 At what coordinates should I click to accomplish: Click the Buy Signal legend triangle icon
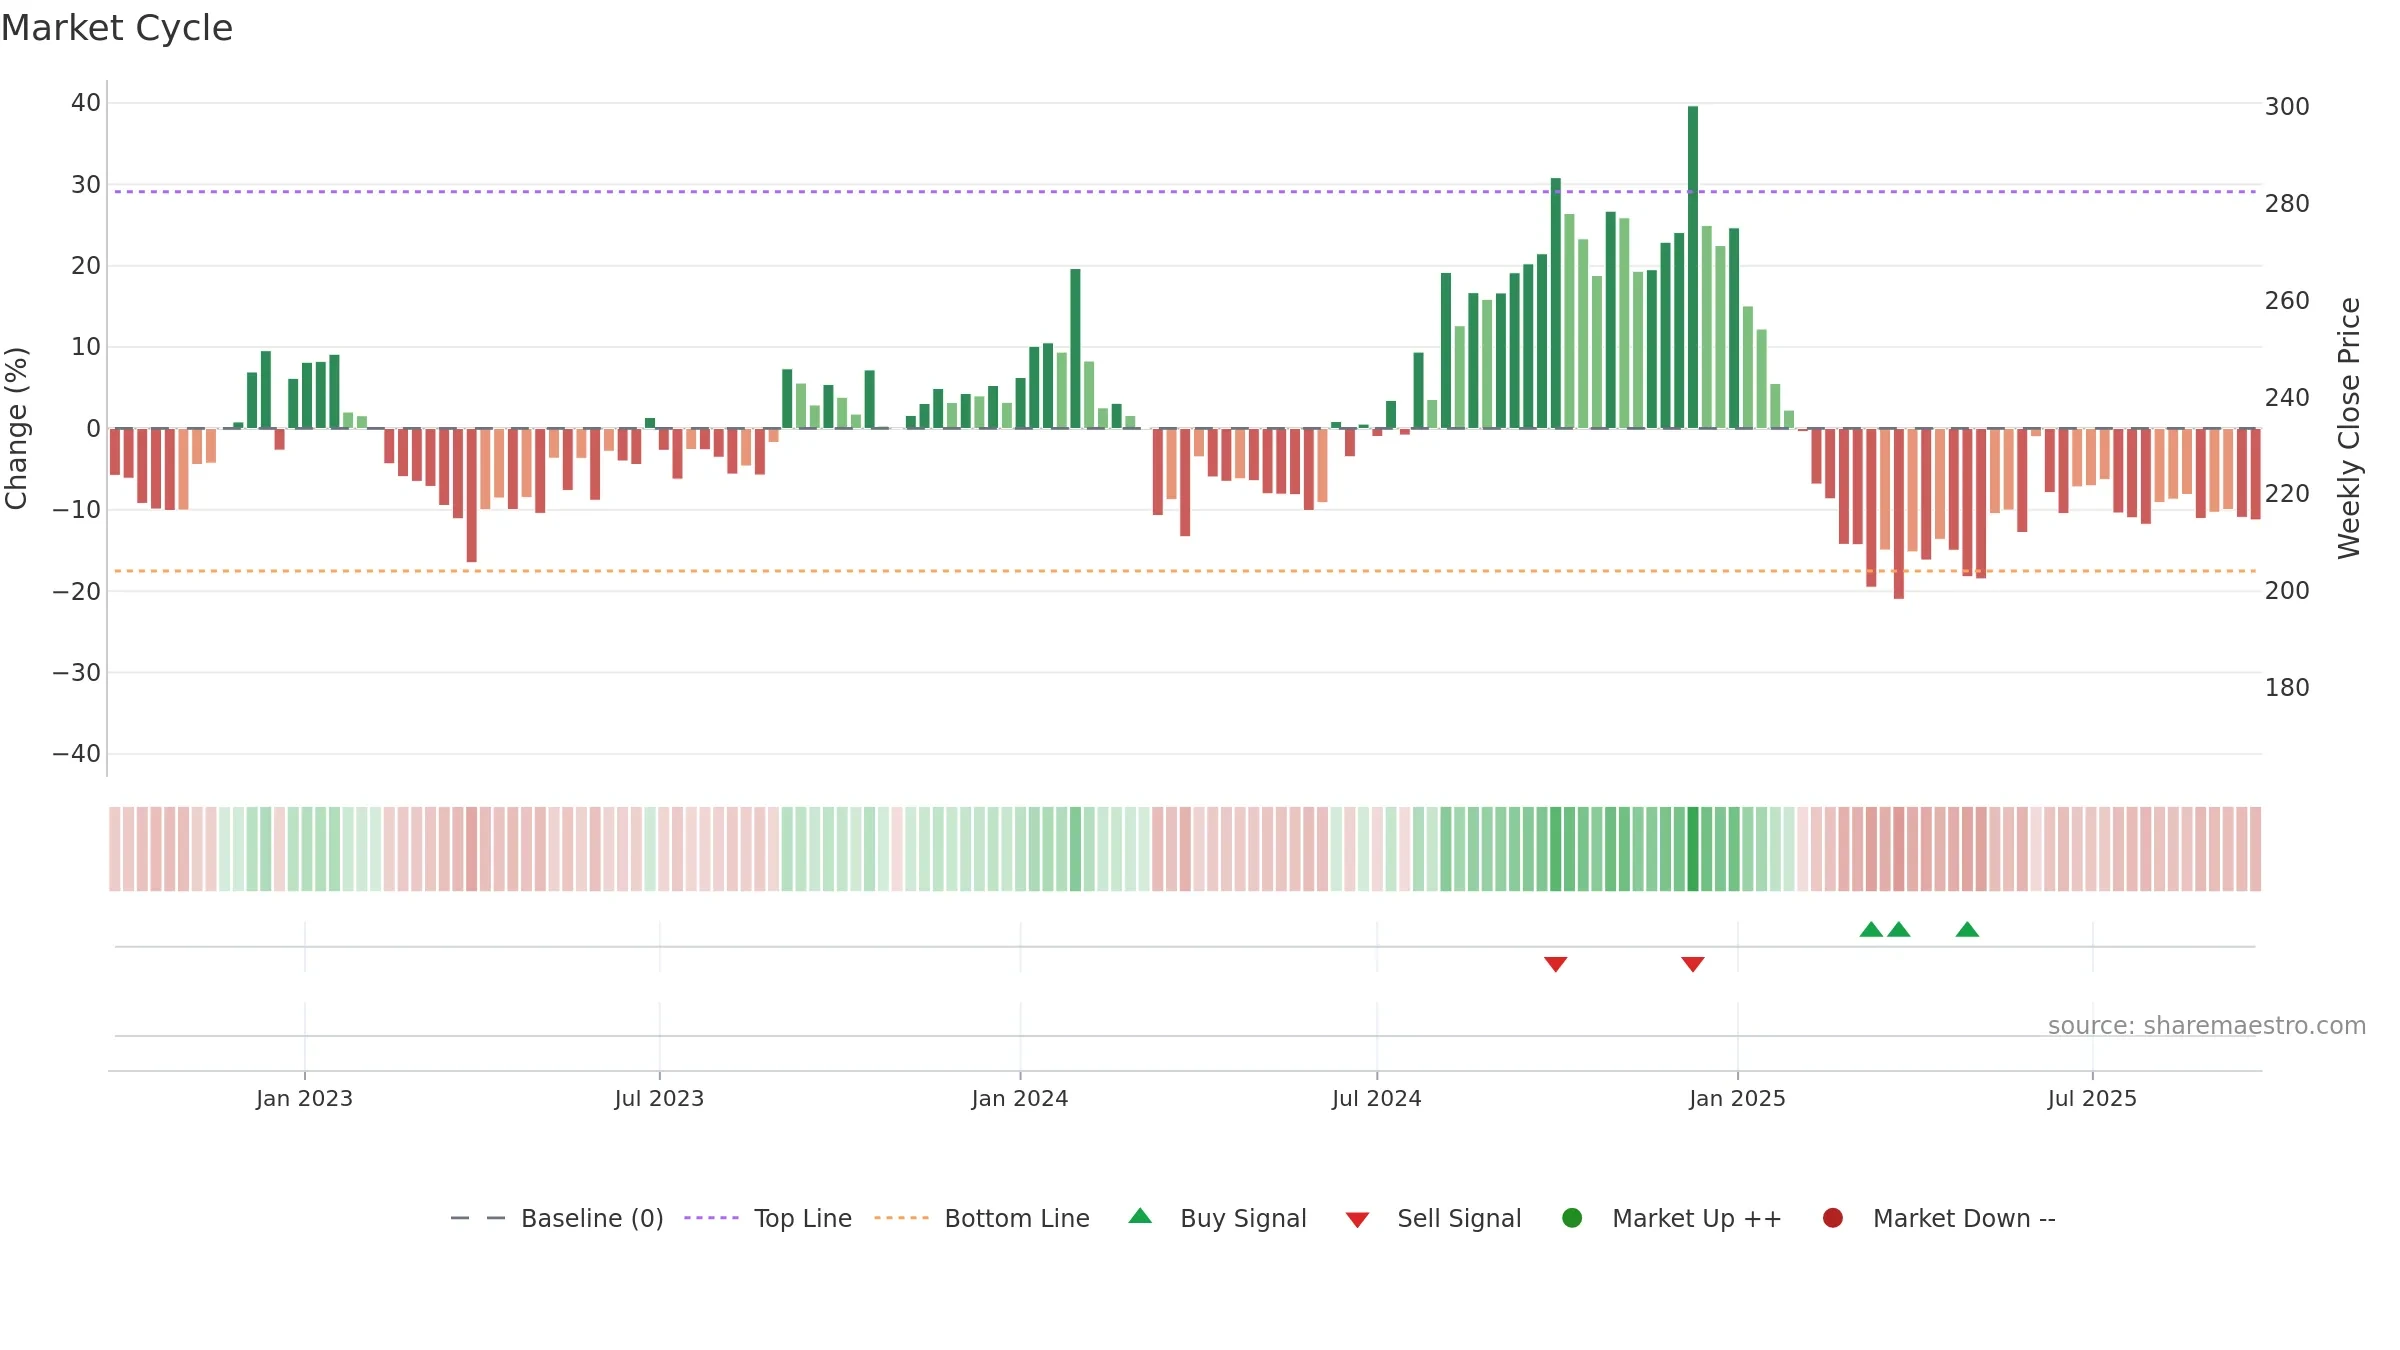[x=1140, y=1216]
